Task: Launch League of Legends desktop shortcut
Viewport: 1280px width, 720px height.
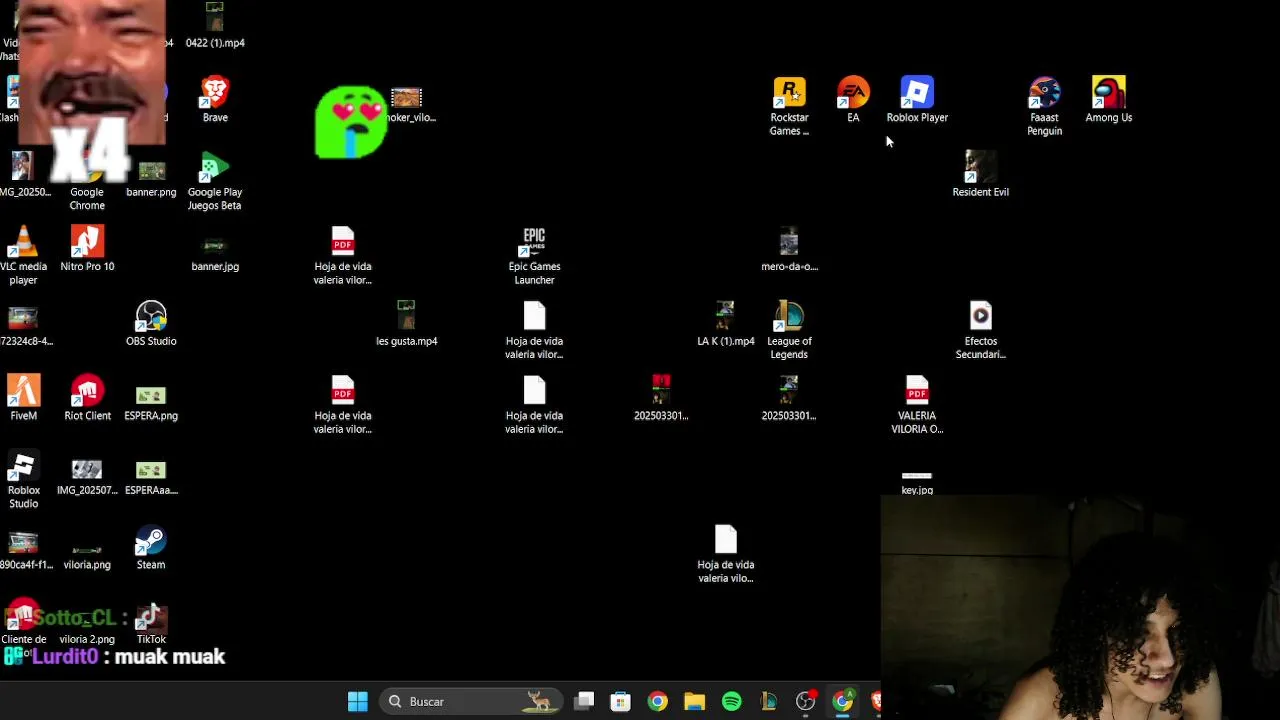Action: (789, 330)
